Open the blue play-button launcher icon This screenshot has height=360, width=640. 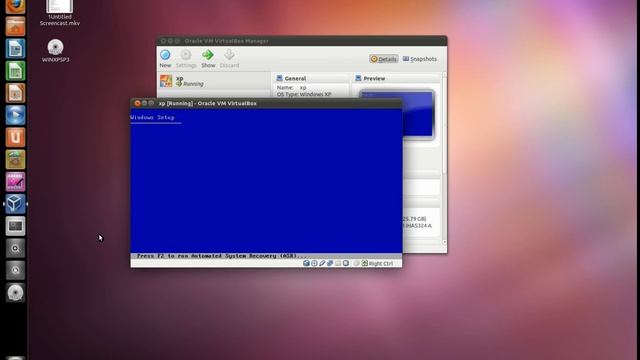pos(16,115)
